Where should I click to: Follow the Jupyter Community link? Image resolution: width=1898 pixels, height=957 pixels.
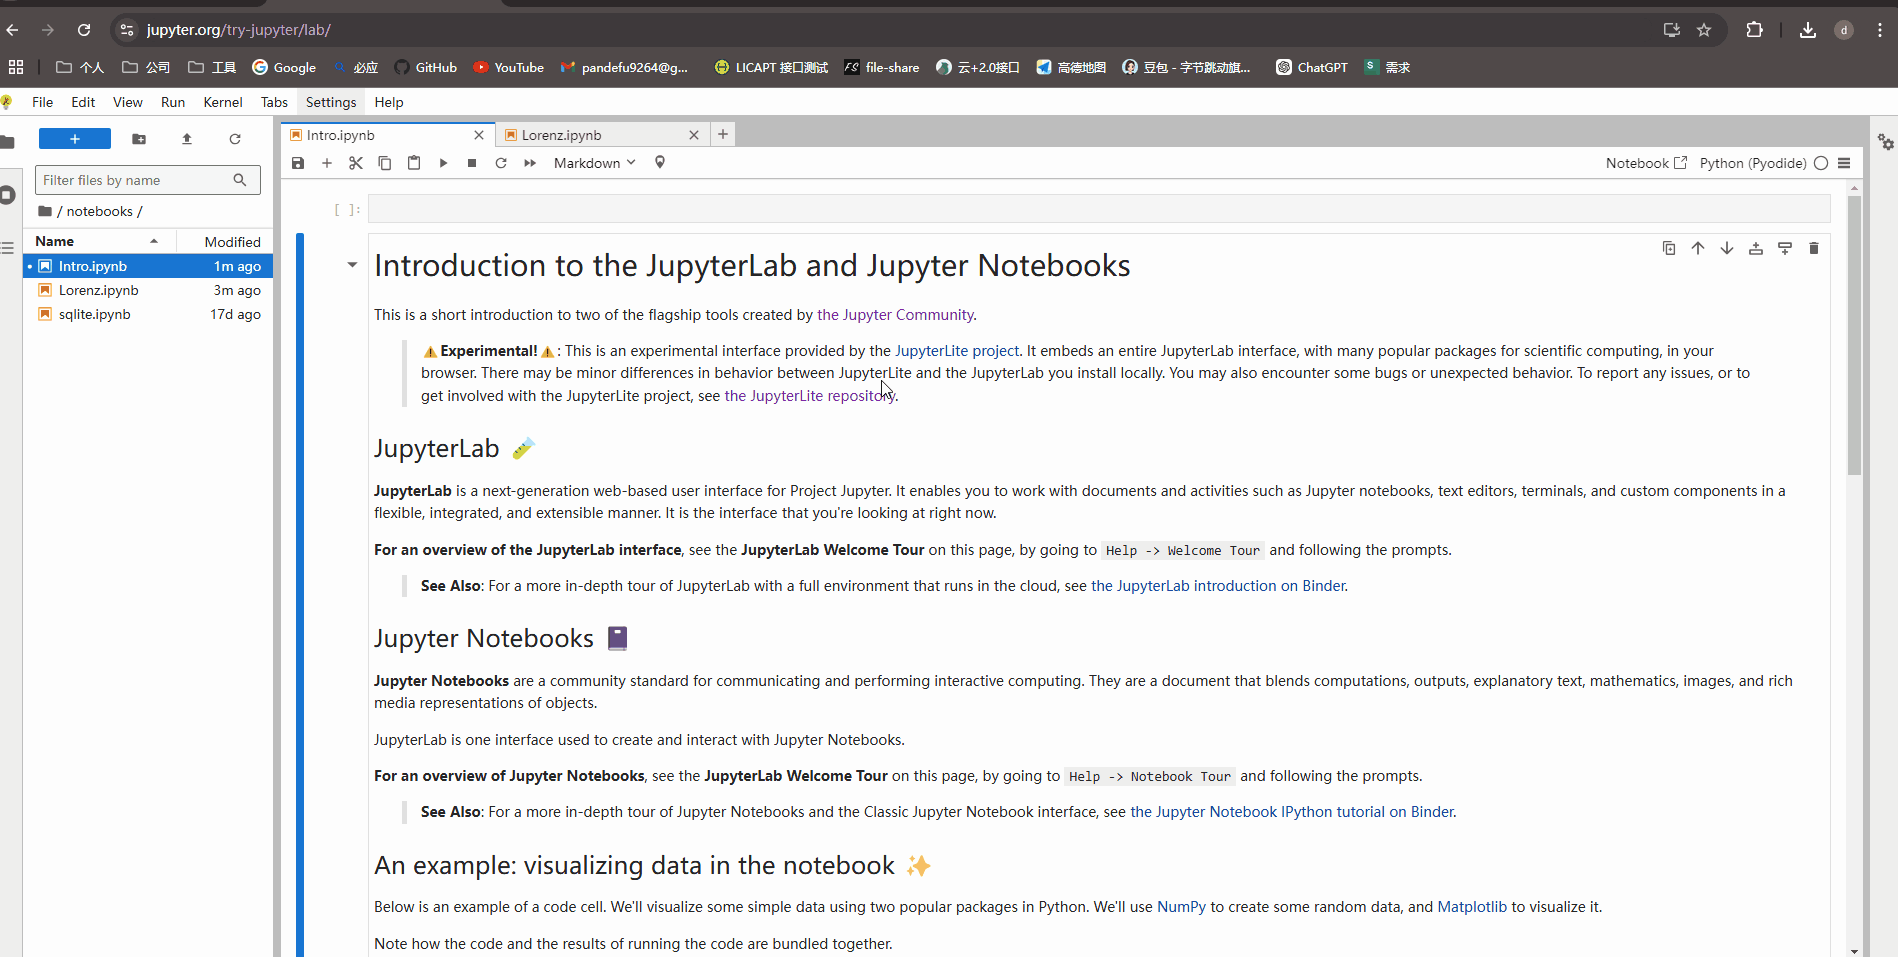(x=895, y=315)
